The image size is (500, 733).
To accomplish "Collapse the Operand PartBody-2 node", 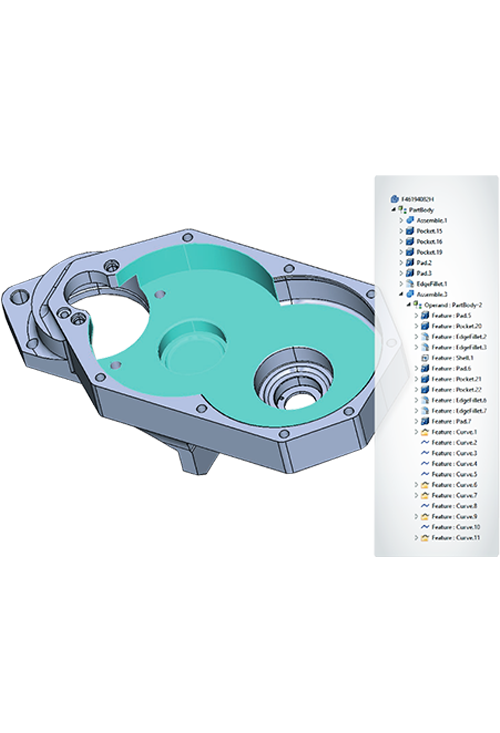I will coord(408,305).
